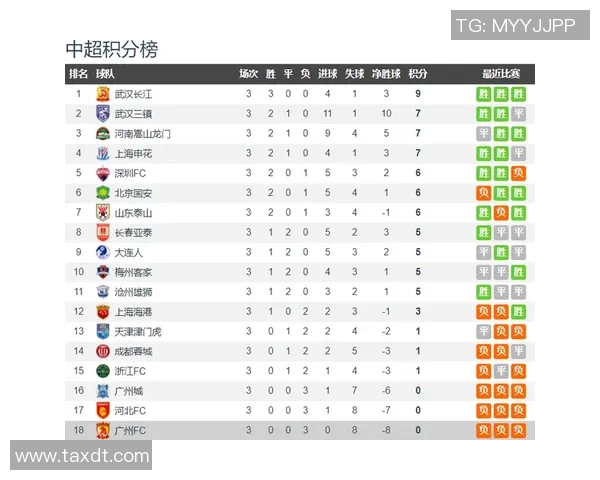
Task: Click the 北京国安 green club logo
Action: pos(102,192)
